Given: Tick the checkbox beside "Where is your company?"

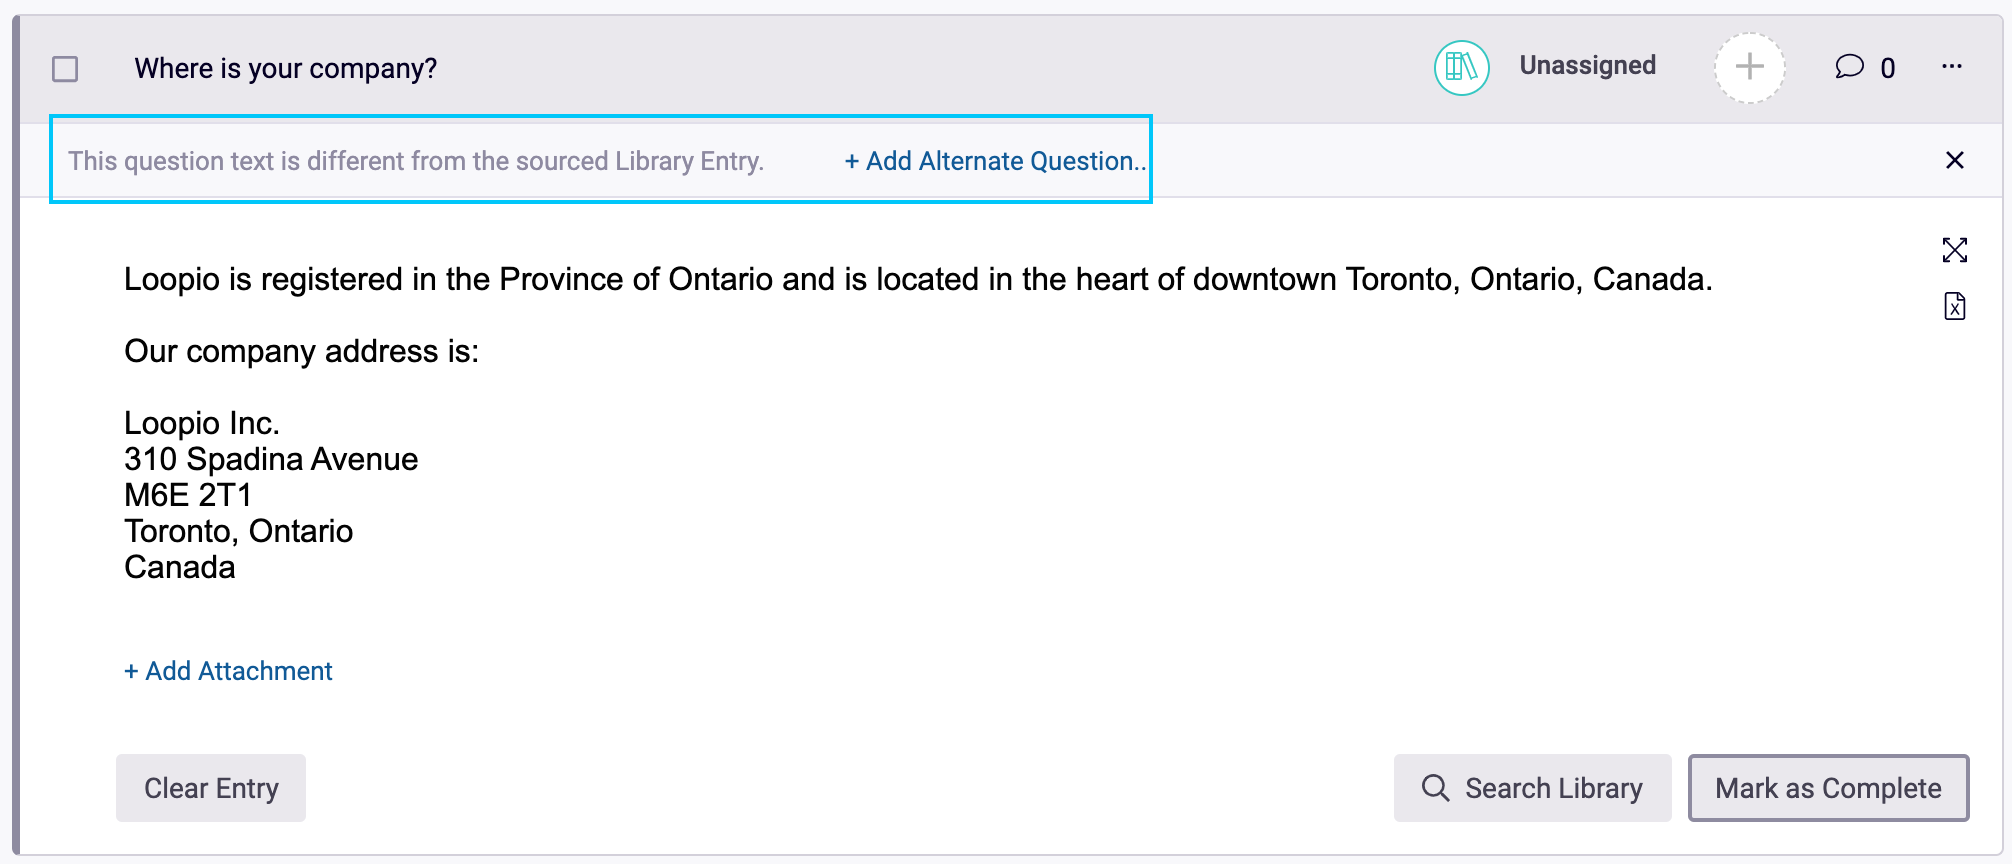Looking at the screenshot, I should (x=65, y=69).
